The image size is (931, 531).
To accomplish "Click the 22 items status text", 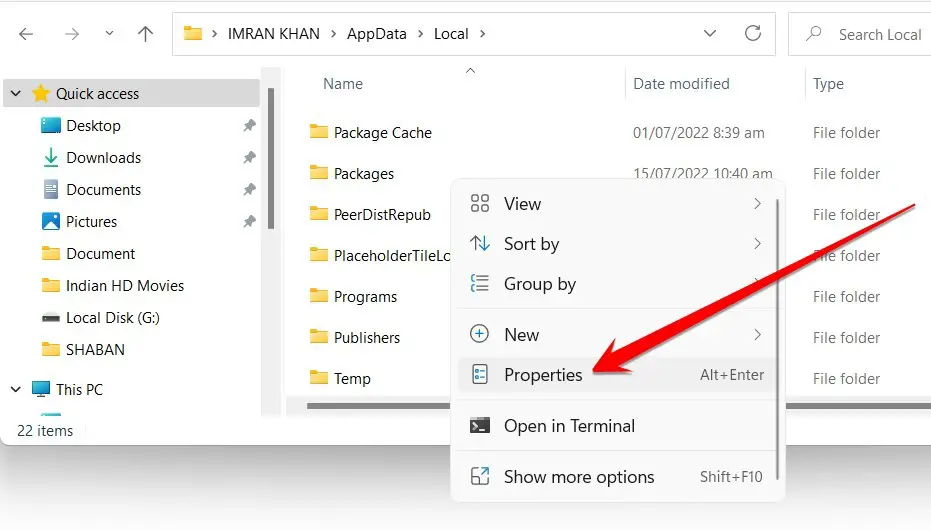I will click(45, 431).
